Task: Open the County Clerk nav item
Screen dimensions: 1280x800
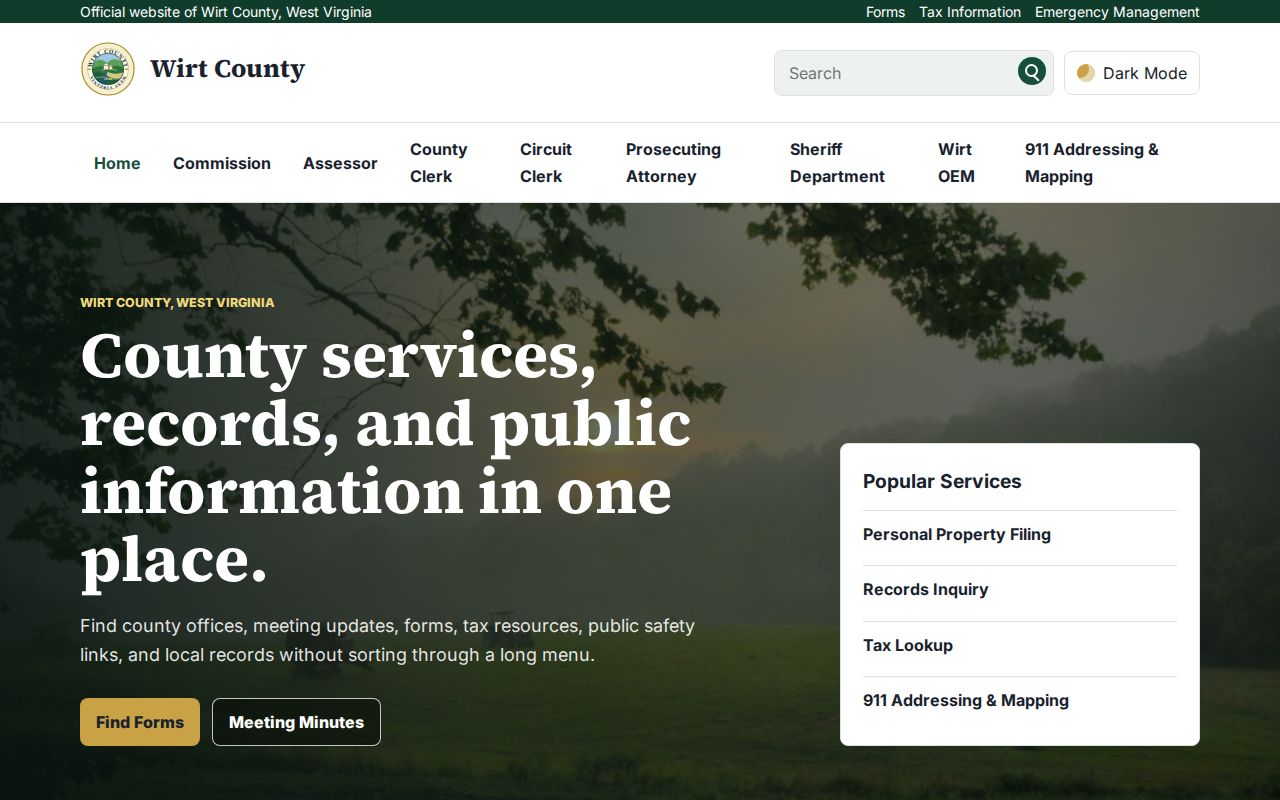Action: [x=439, y=163]
